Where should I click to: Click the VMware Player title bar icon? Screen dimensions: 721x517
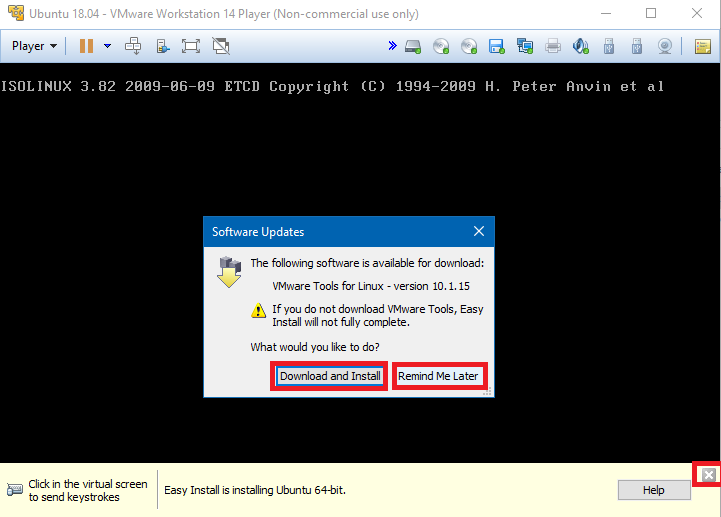pyautogui.click(x=16, y=13)
